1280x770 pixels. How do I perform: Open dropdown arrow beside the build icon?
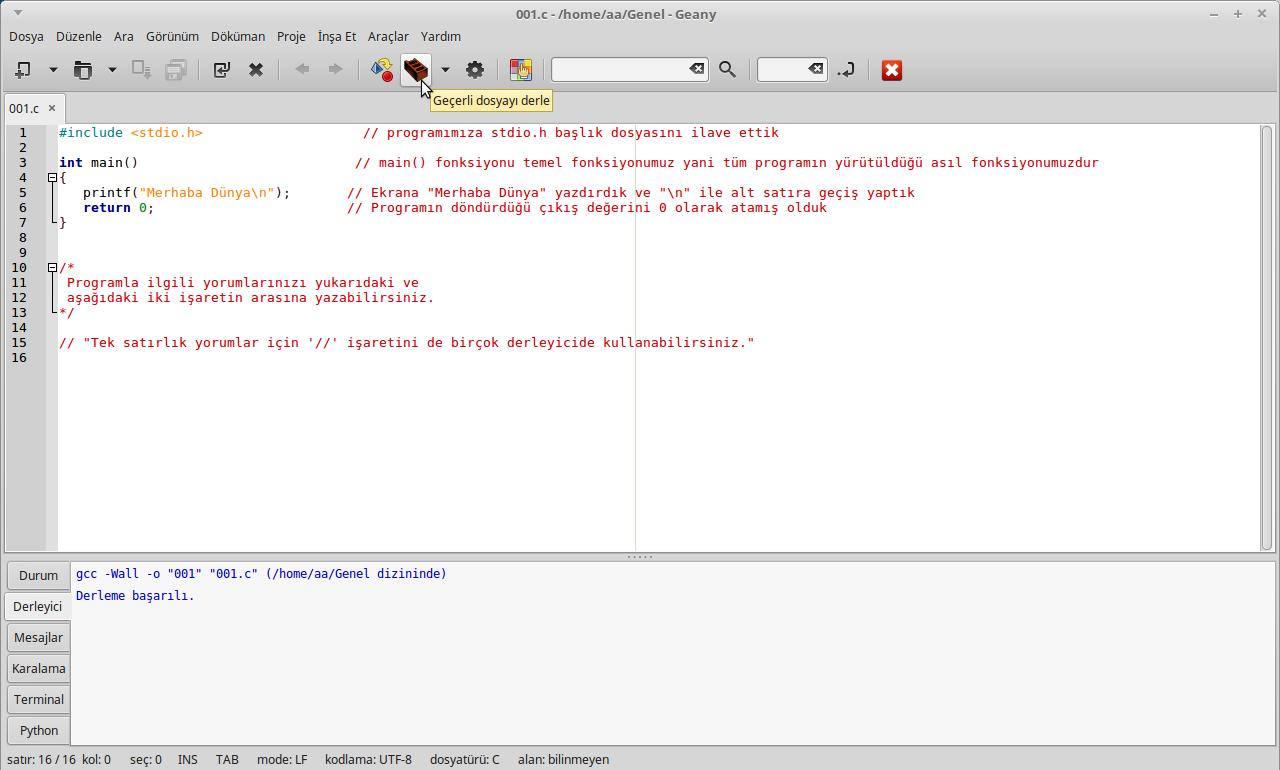coord(445,70)
